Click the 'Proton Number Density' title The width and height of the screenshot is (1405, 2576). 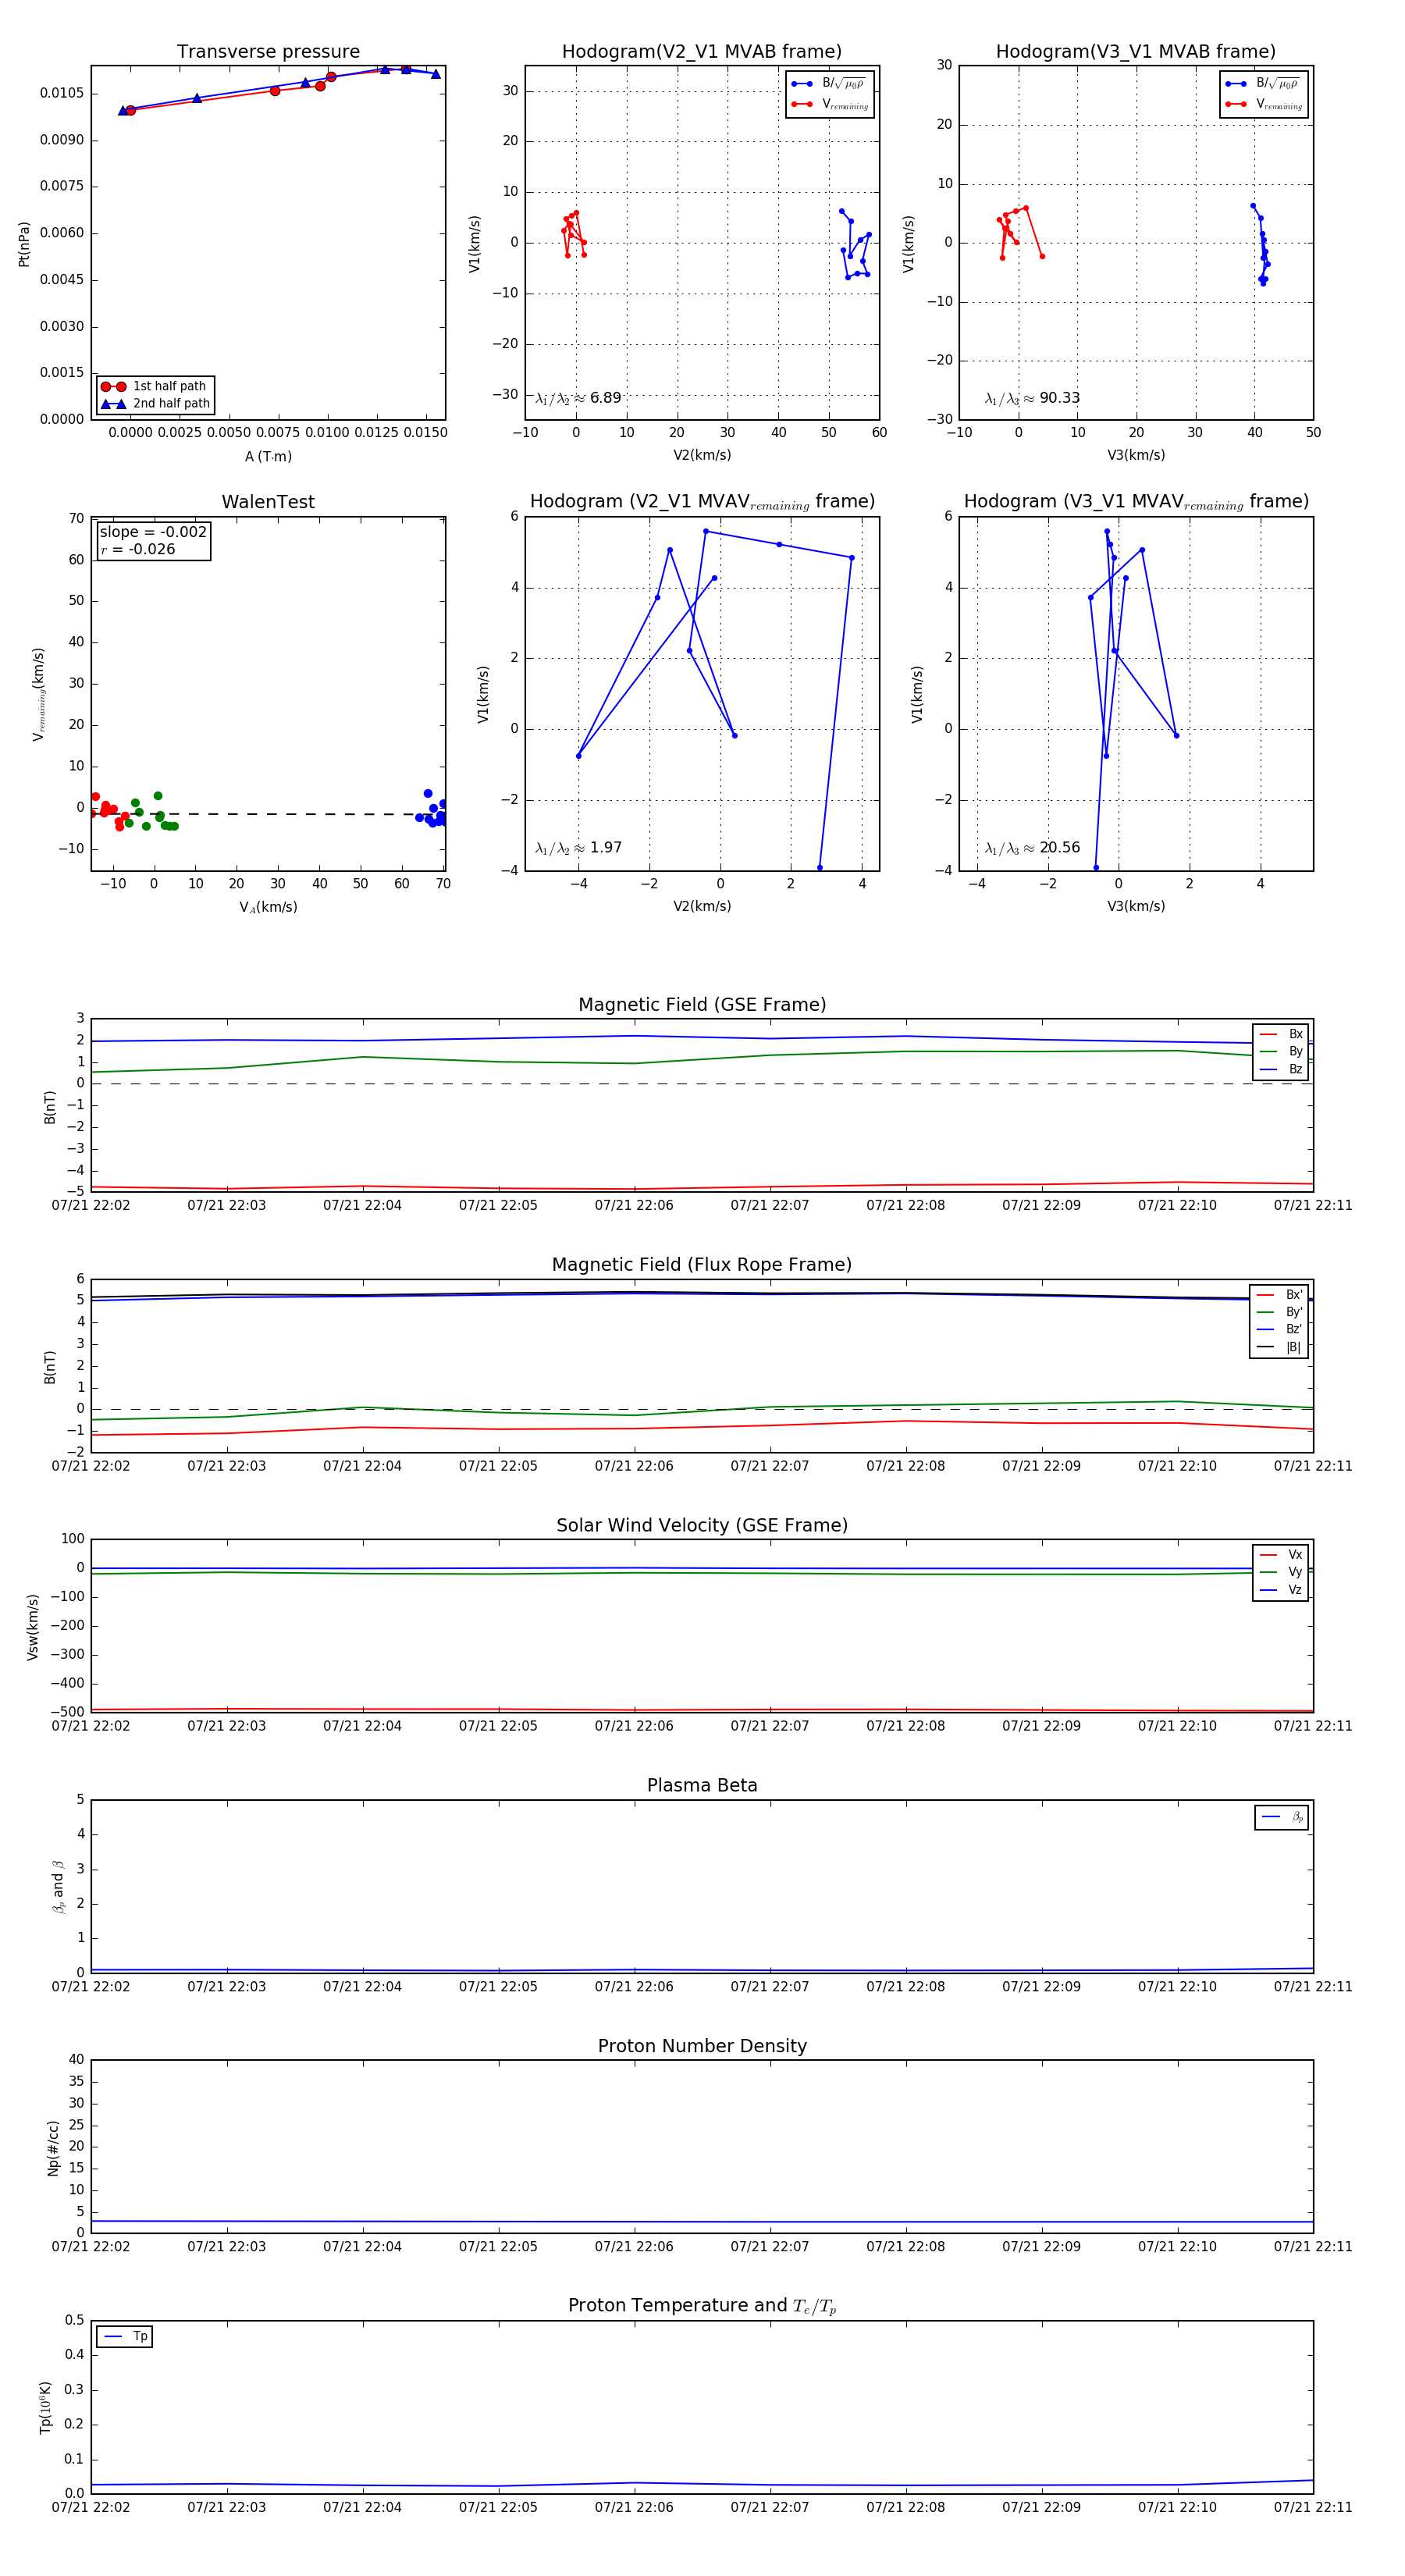point(702,2046)
